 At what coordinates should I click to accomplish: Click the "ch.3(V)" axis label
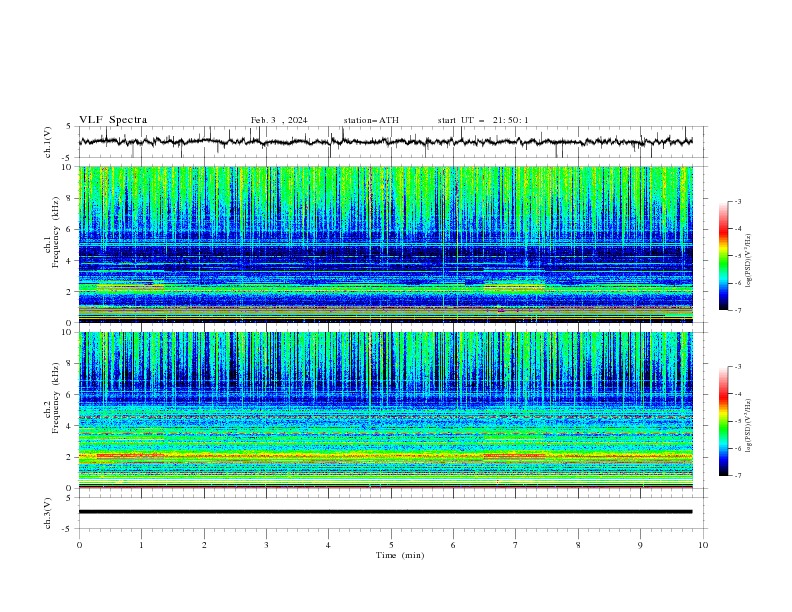pos(48,514)
